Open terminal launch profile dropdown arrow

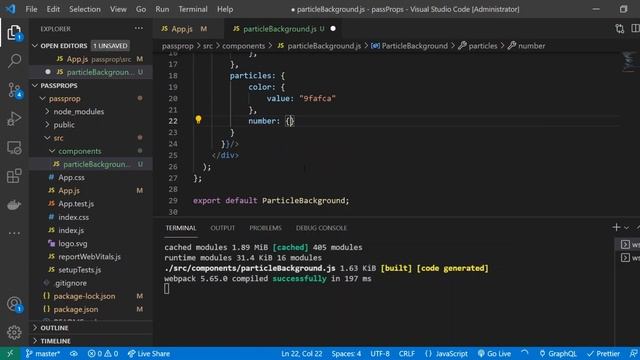click(627, 227)
